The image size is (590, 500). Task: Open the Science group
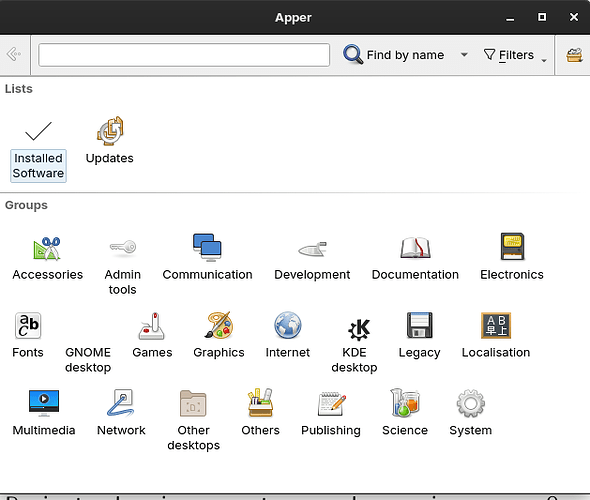click(405, 413)
